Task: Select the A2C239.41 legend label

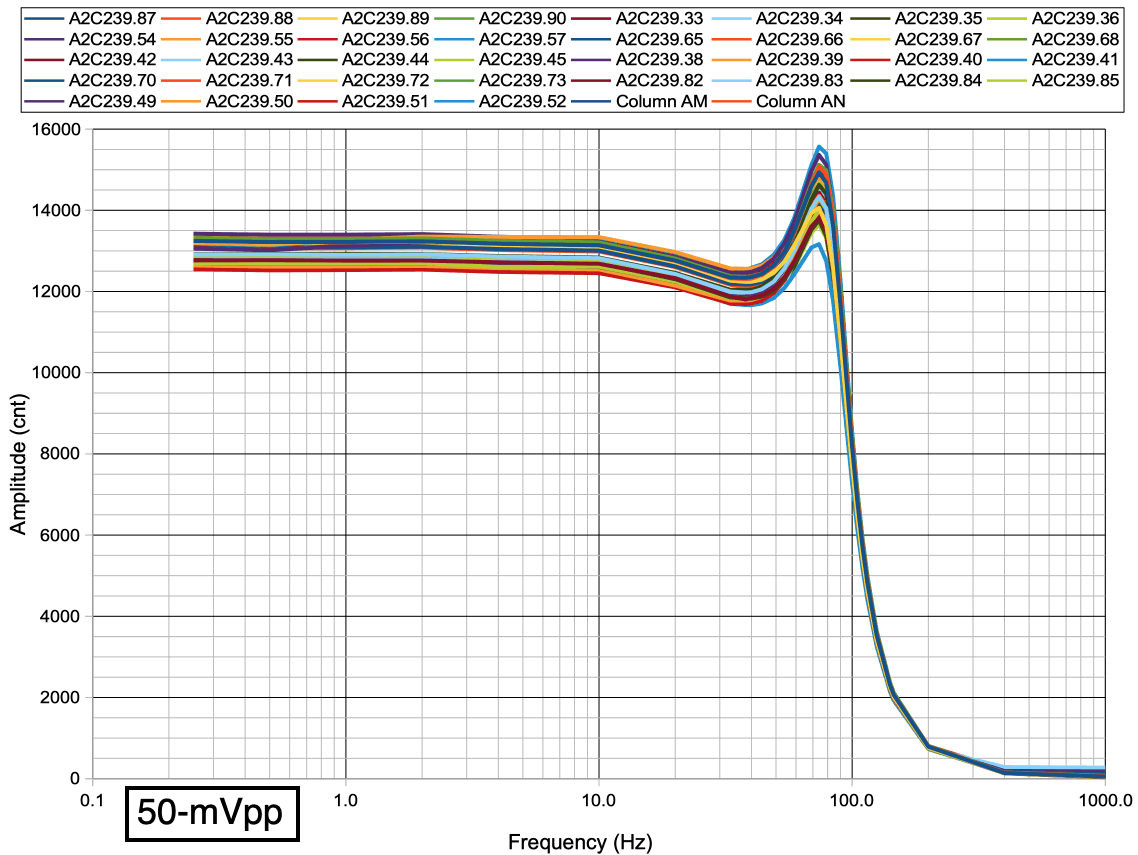Action: (x=1075, y=59)
